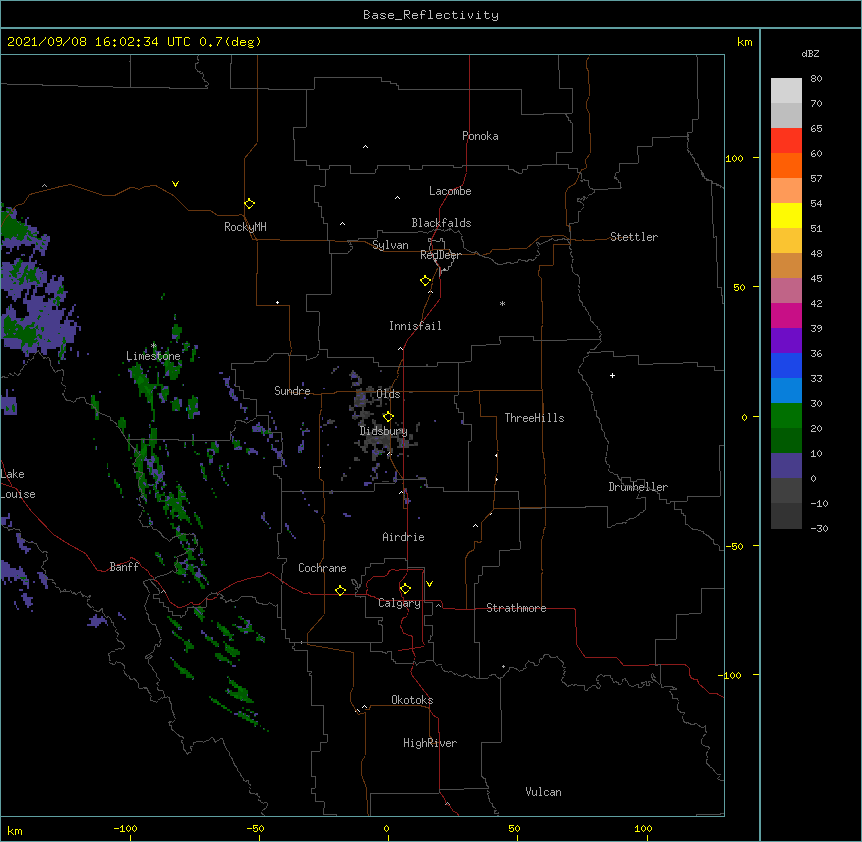This screenshot has width=862, height=842.
Task: Click the Lake Louise label at left edge
Action: pos(18,484)
